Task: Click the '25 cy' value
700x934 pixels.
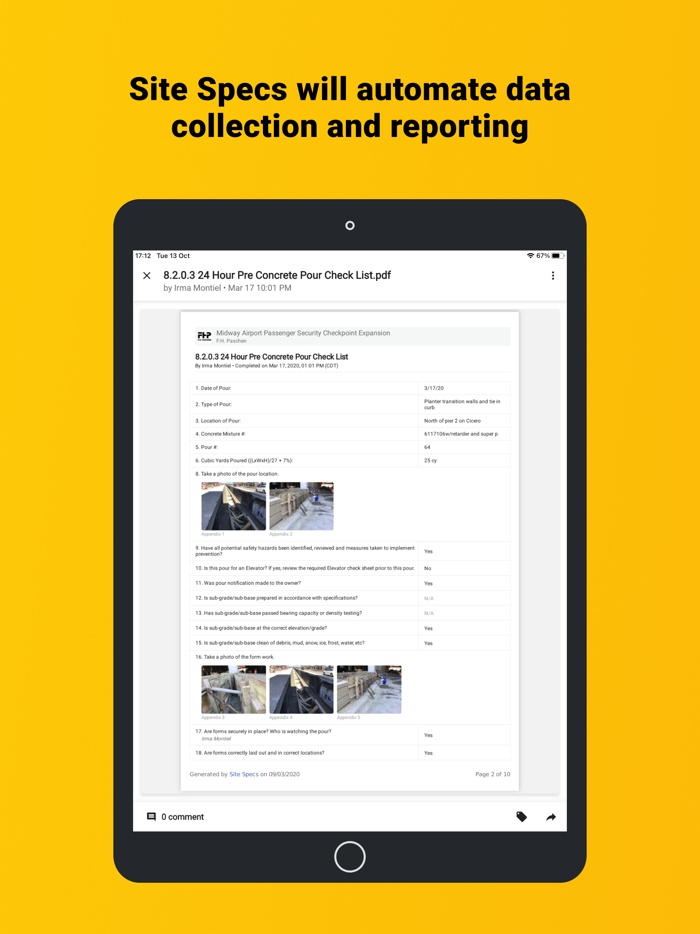Action: click(x=430, y=460)
